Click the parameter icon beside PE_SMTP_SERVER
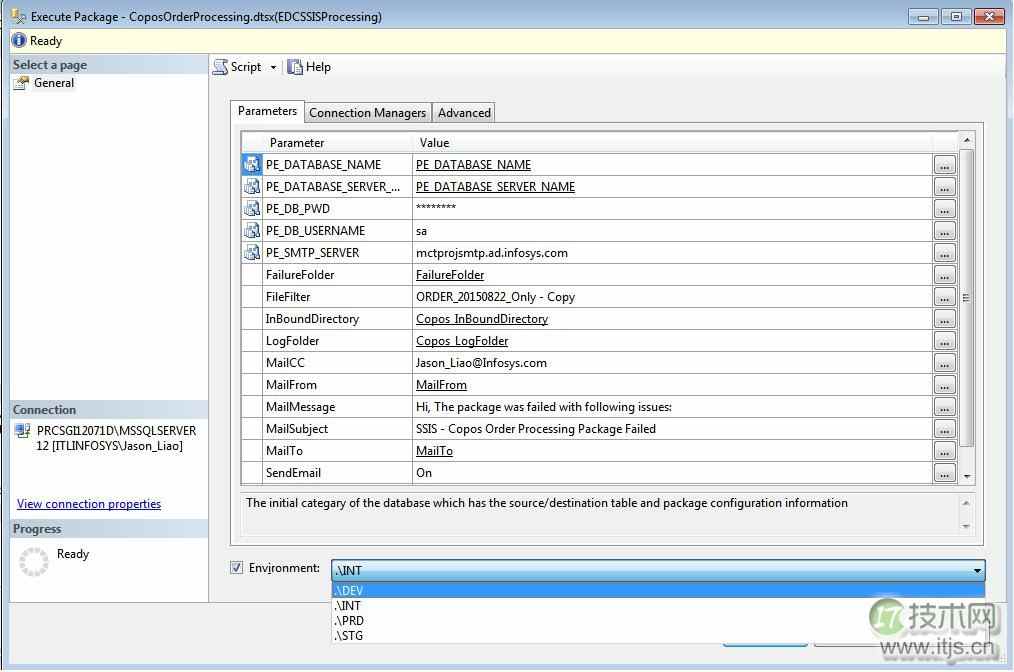 click(251, 252)
